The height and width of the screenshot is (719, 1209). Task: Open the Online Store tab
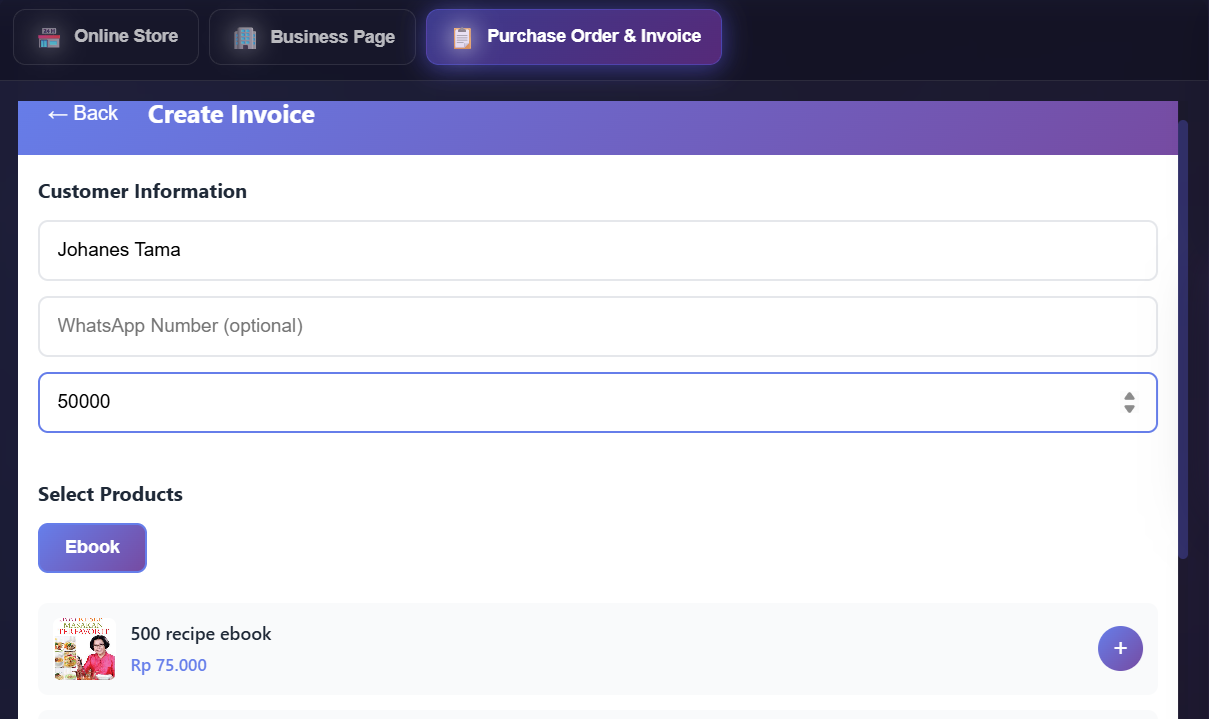tap(105, 36)
